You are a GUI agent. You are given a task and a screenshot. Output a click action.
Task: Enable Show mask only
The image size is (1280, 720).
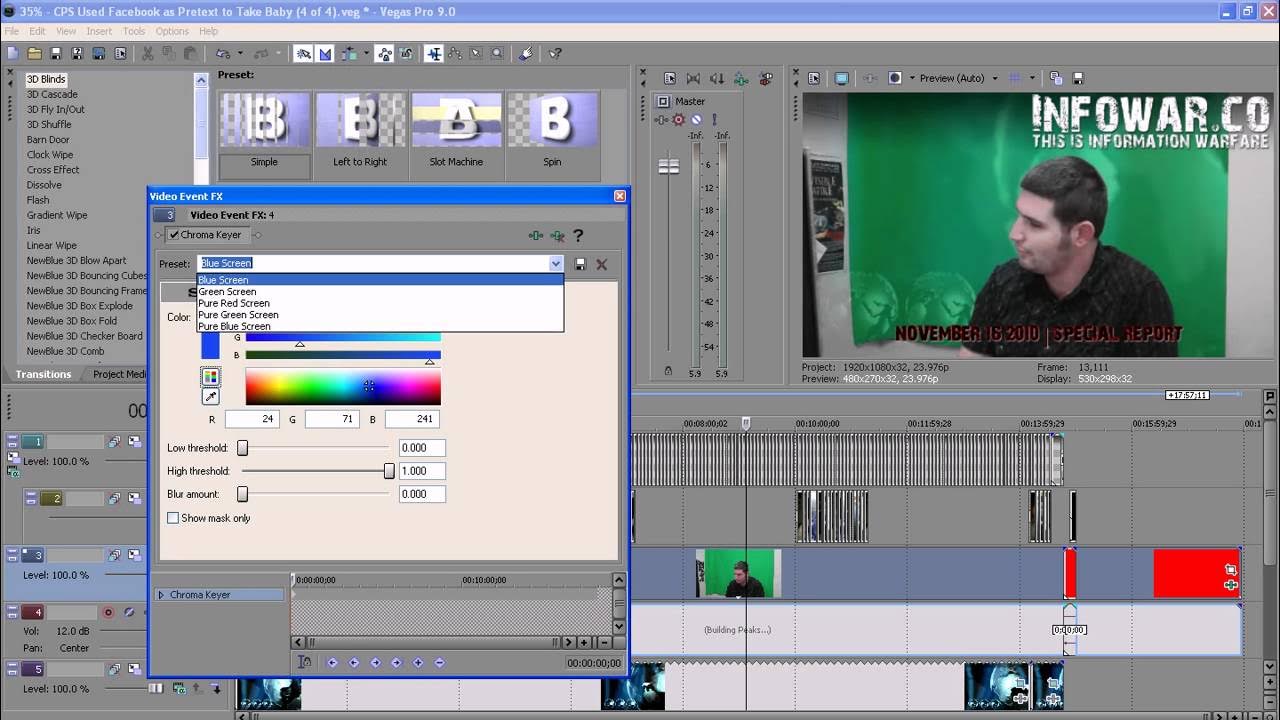[173, 518]
